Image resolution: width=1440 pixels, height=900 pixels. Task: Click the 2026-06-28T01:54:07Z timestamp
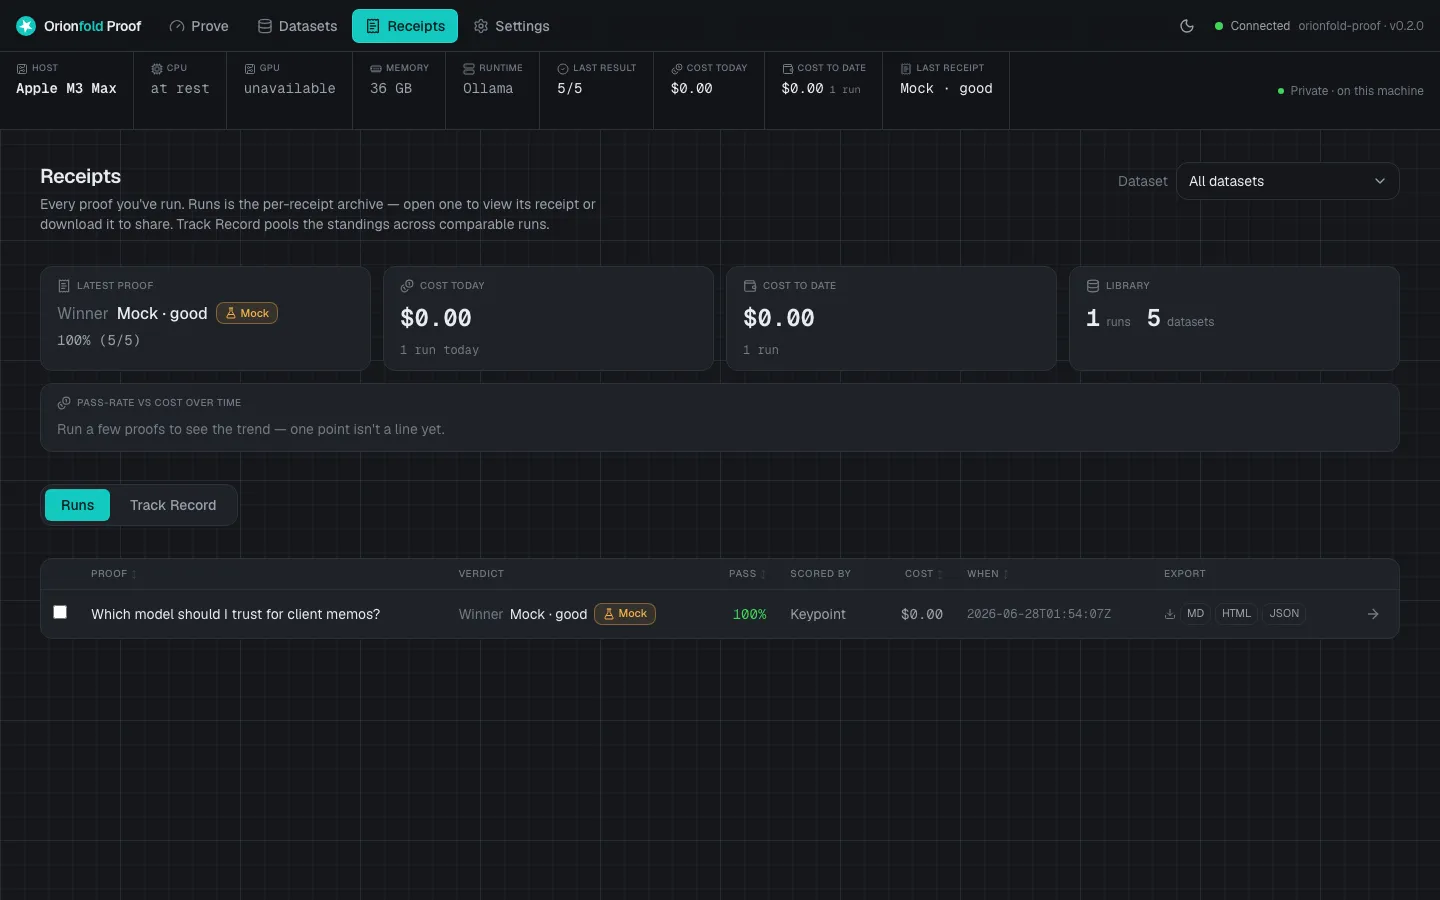[x=1039, y=614]
